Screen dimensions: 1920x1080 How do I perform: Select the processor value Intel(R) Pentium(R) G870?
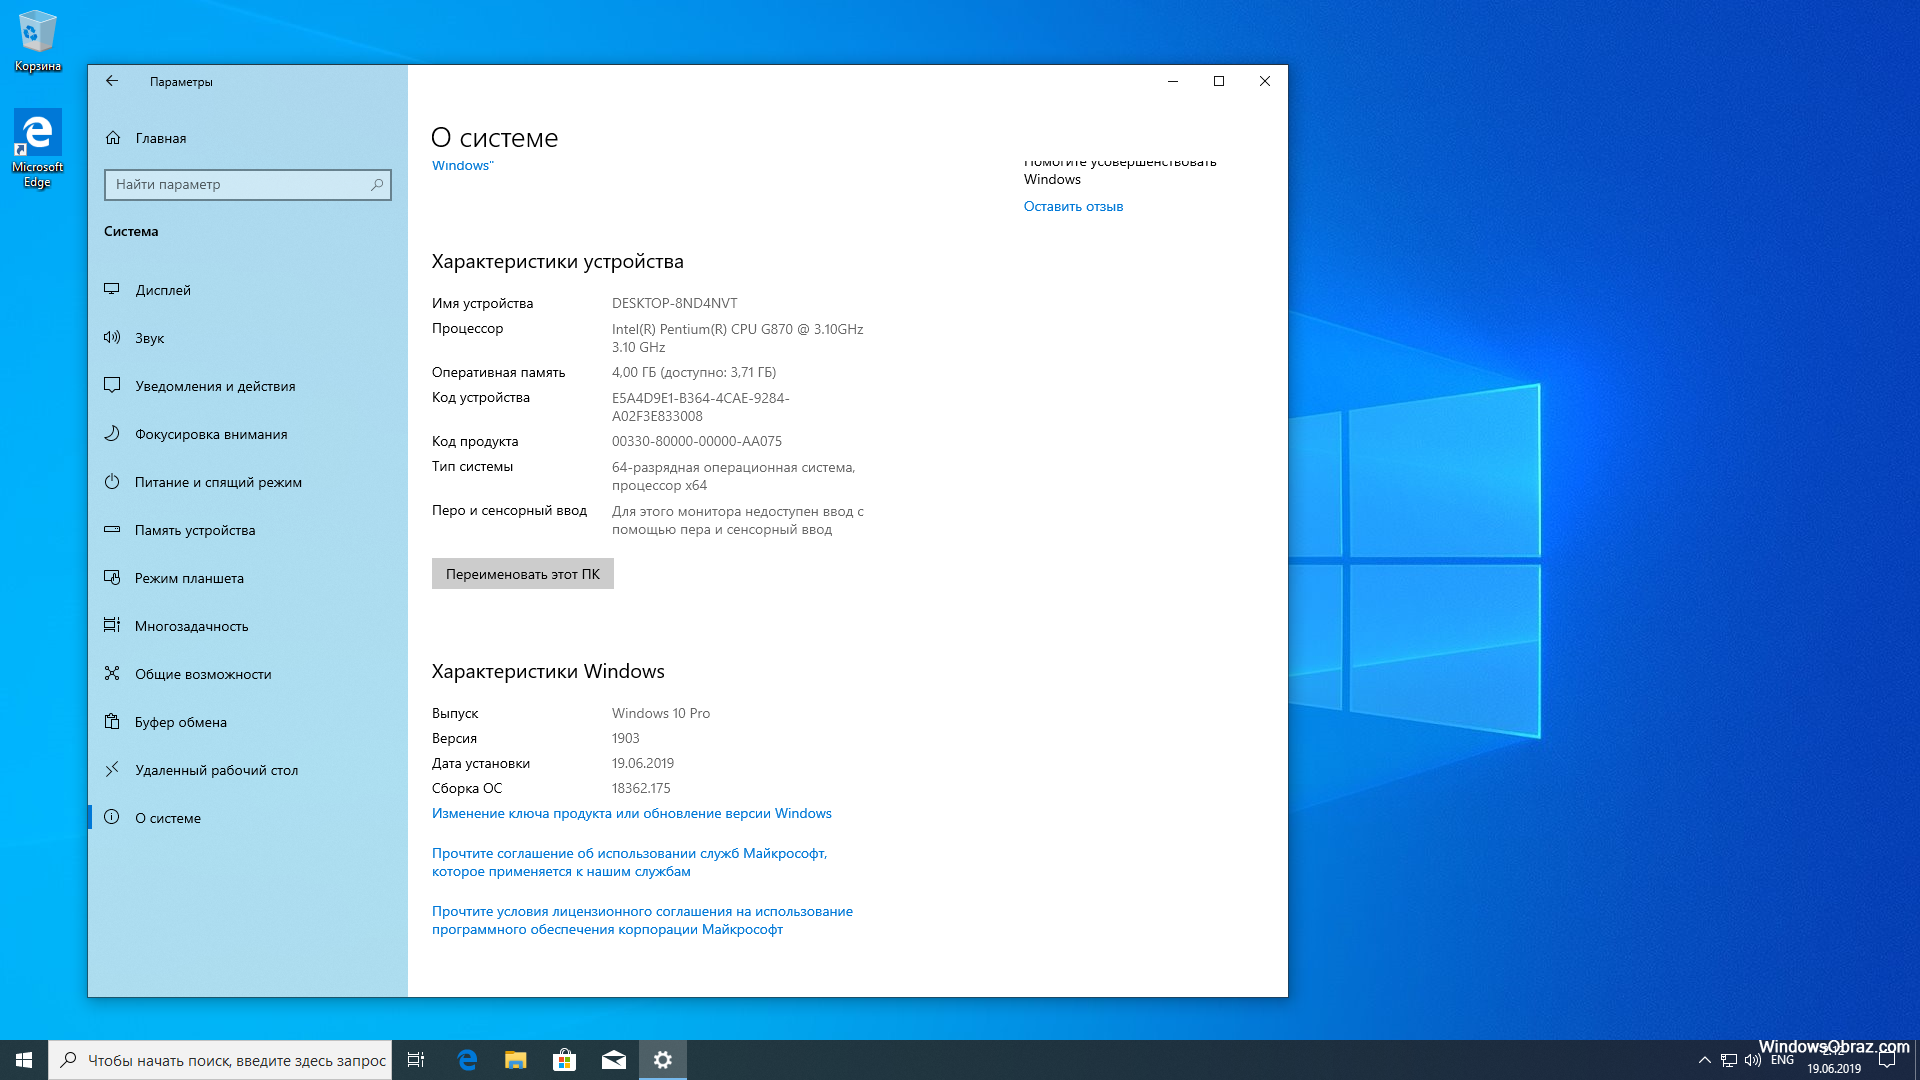(x=738, y=338)
